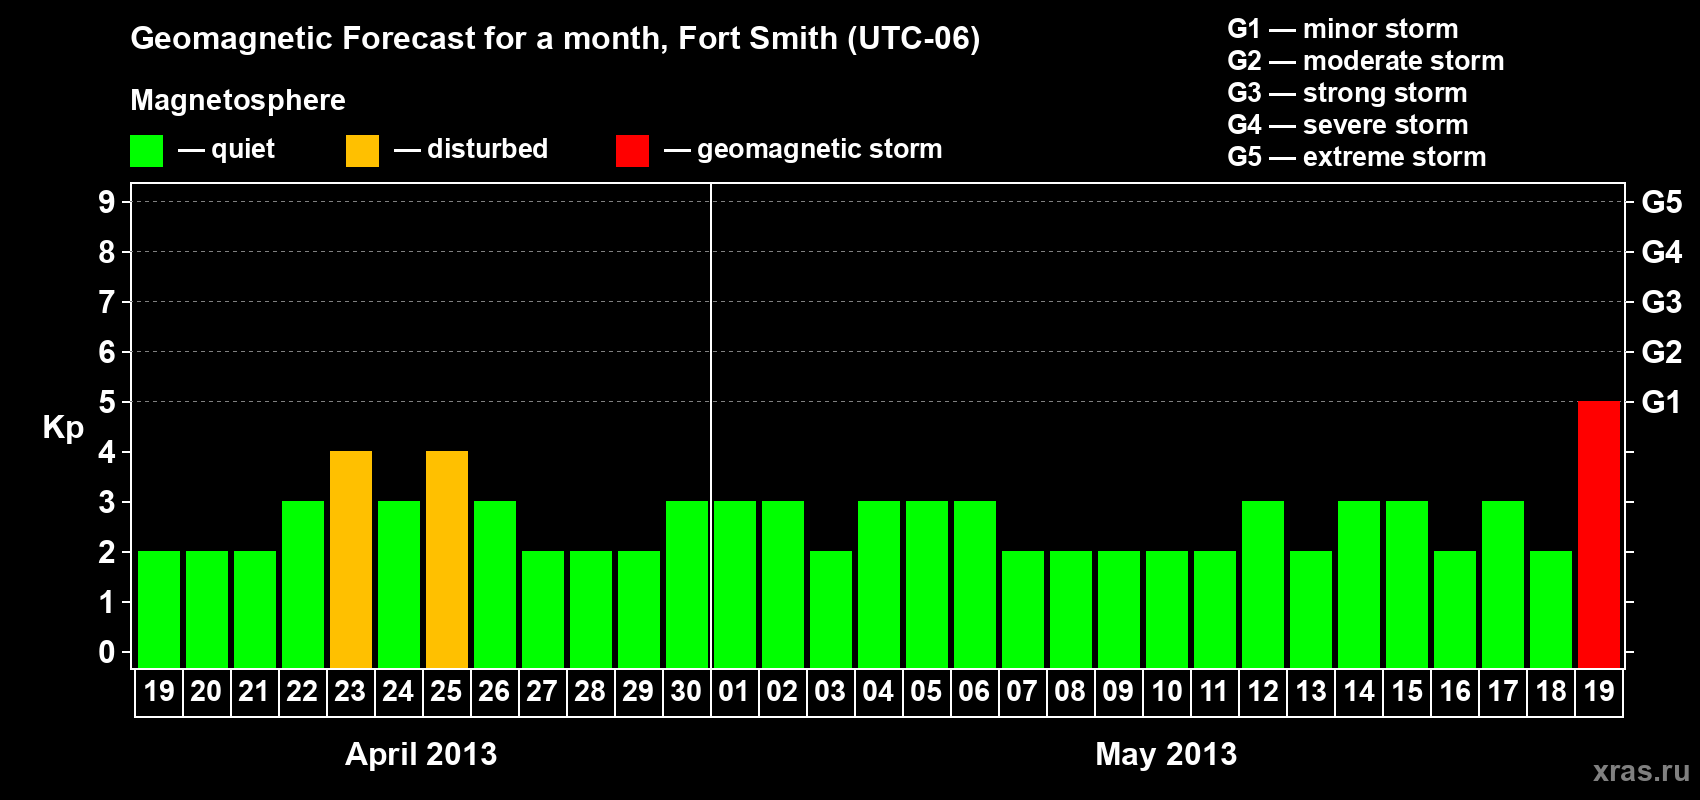Click the G5 right-axis label

coord(1661,202)
